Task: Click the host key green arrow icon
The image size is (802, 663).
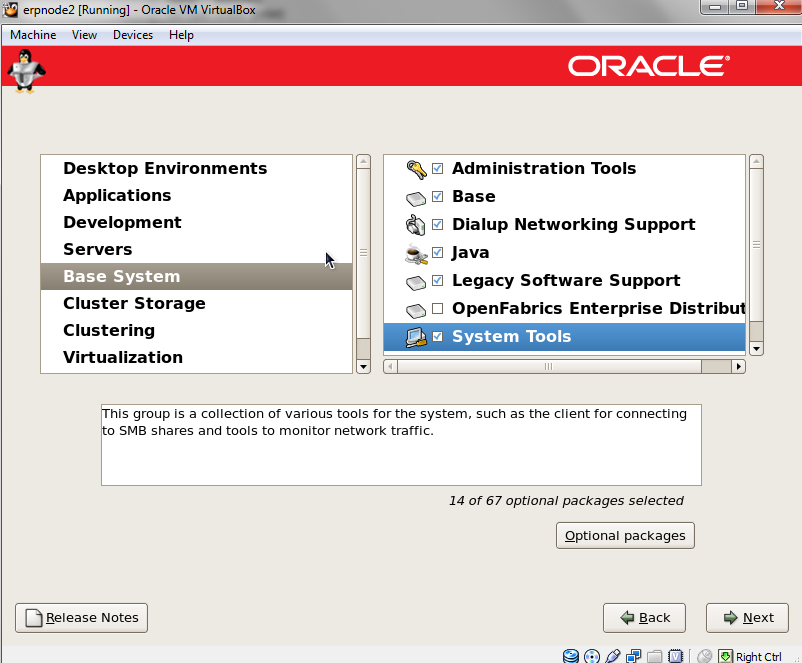Action: (x=725, y=656)
